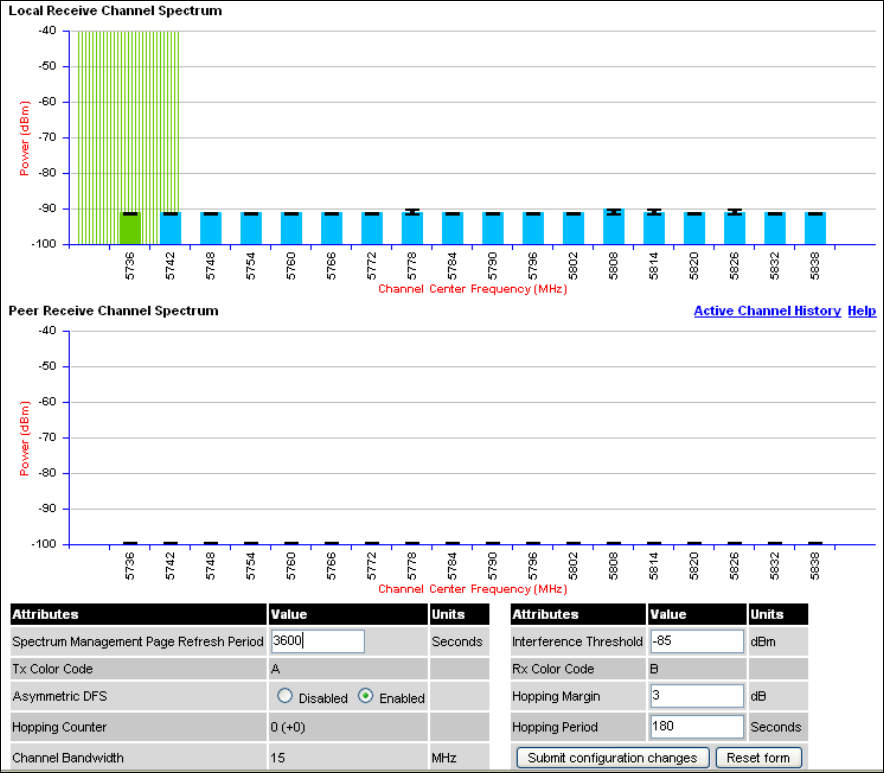Focus the Hopping Margin input field
This screenshot has height=773, width=884.
[x=697, y=696]
